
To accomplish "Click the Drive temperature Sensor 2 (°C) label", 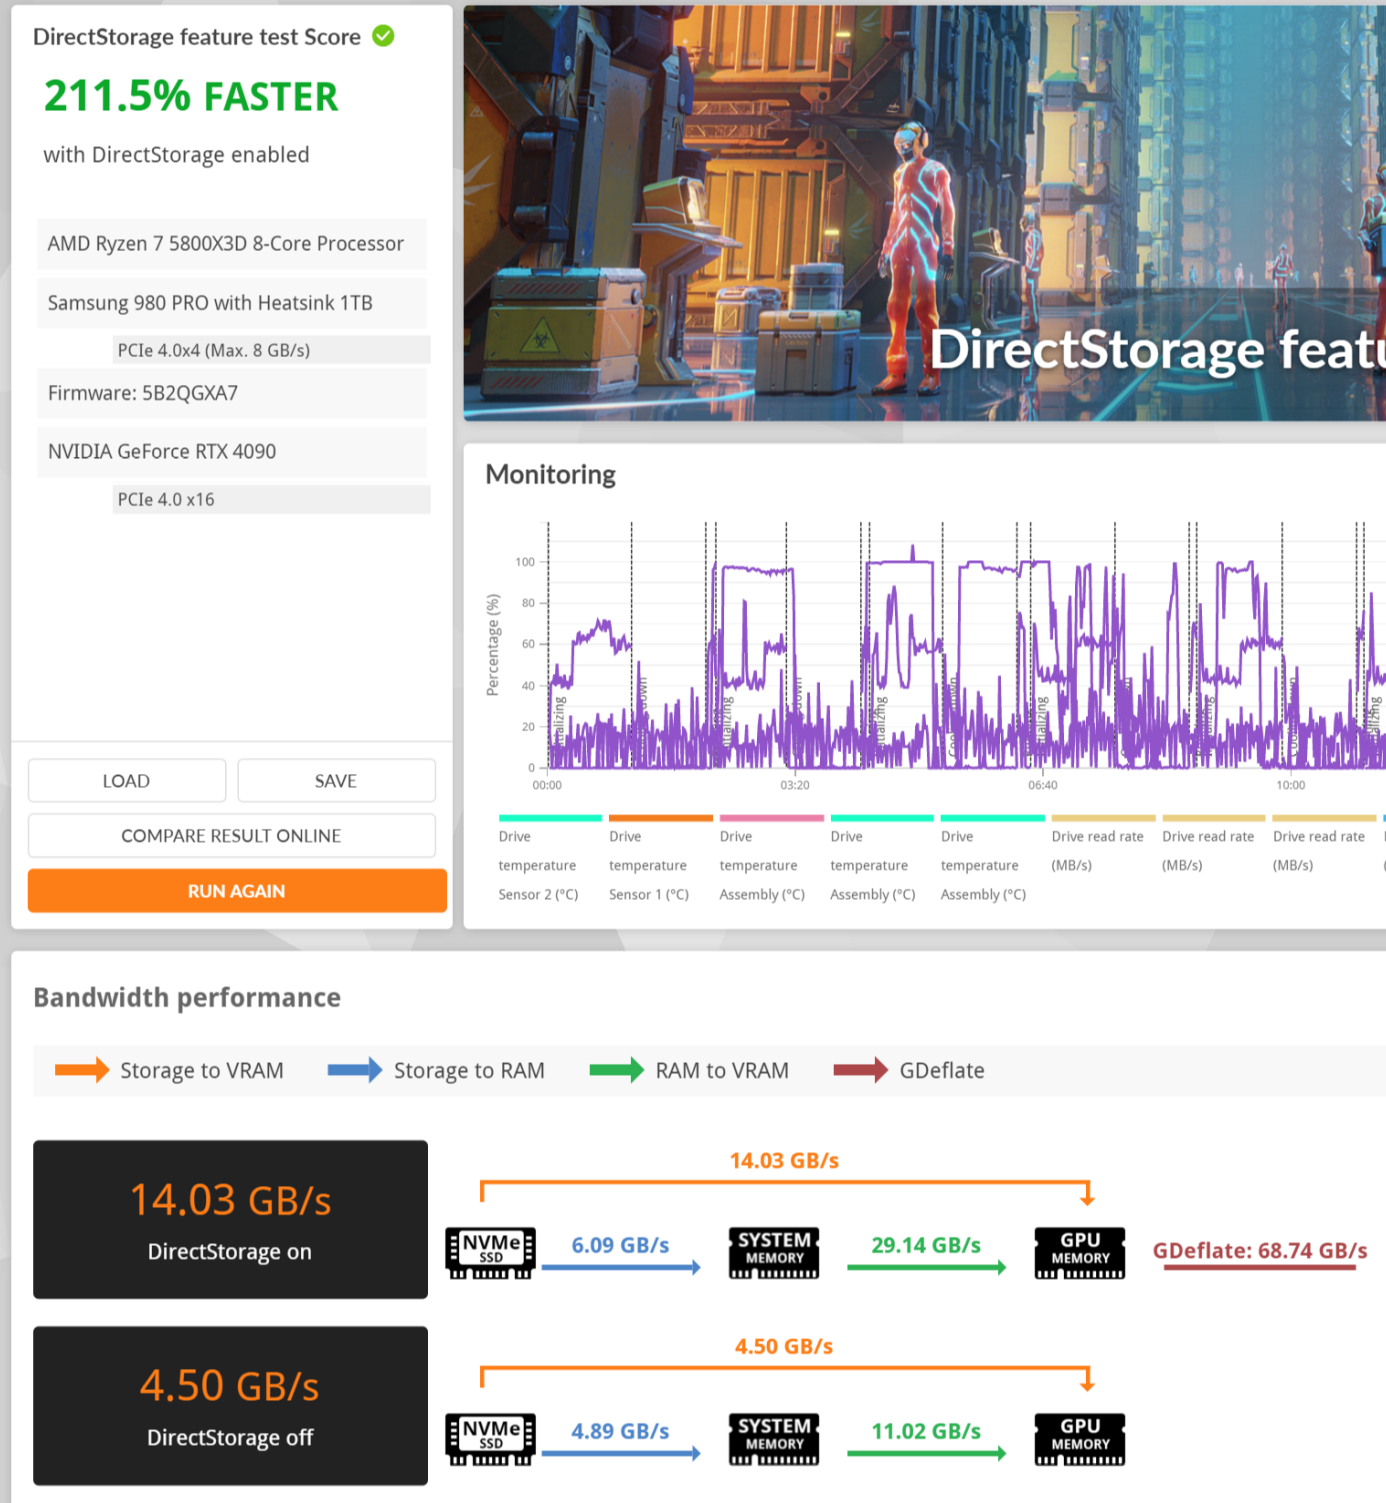I will tap(538, 865).
